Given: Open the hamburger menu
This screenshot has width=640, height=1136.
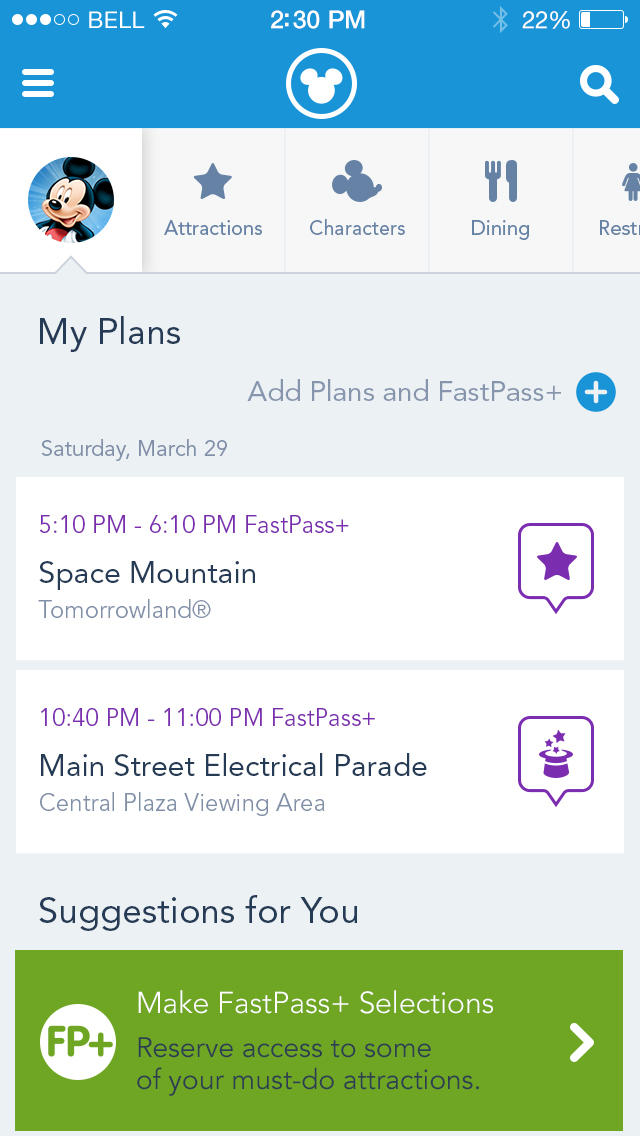Looking at the screenshot, I should coord(38,84).
